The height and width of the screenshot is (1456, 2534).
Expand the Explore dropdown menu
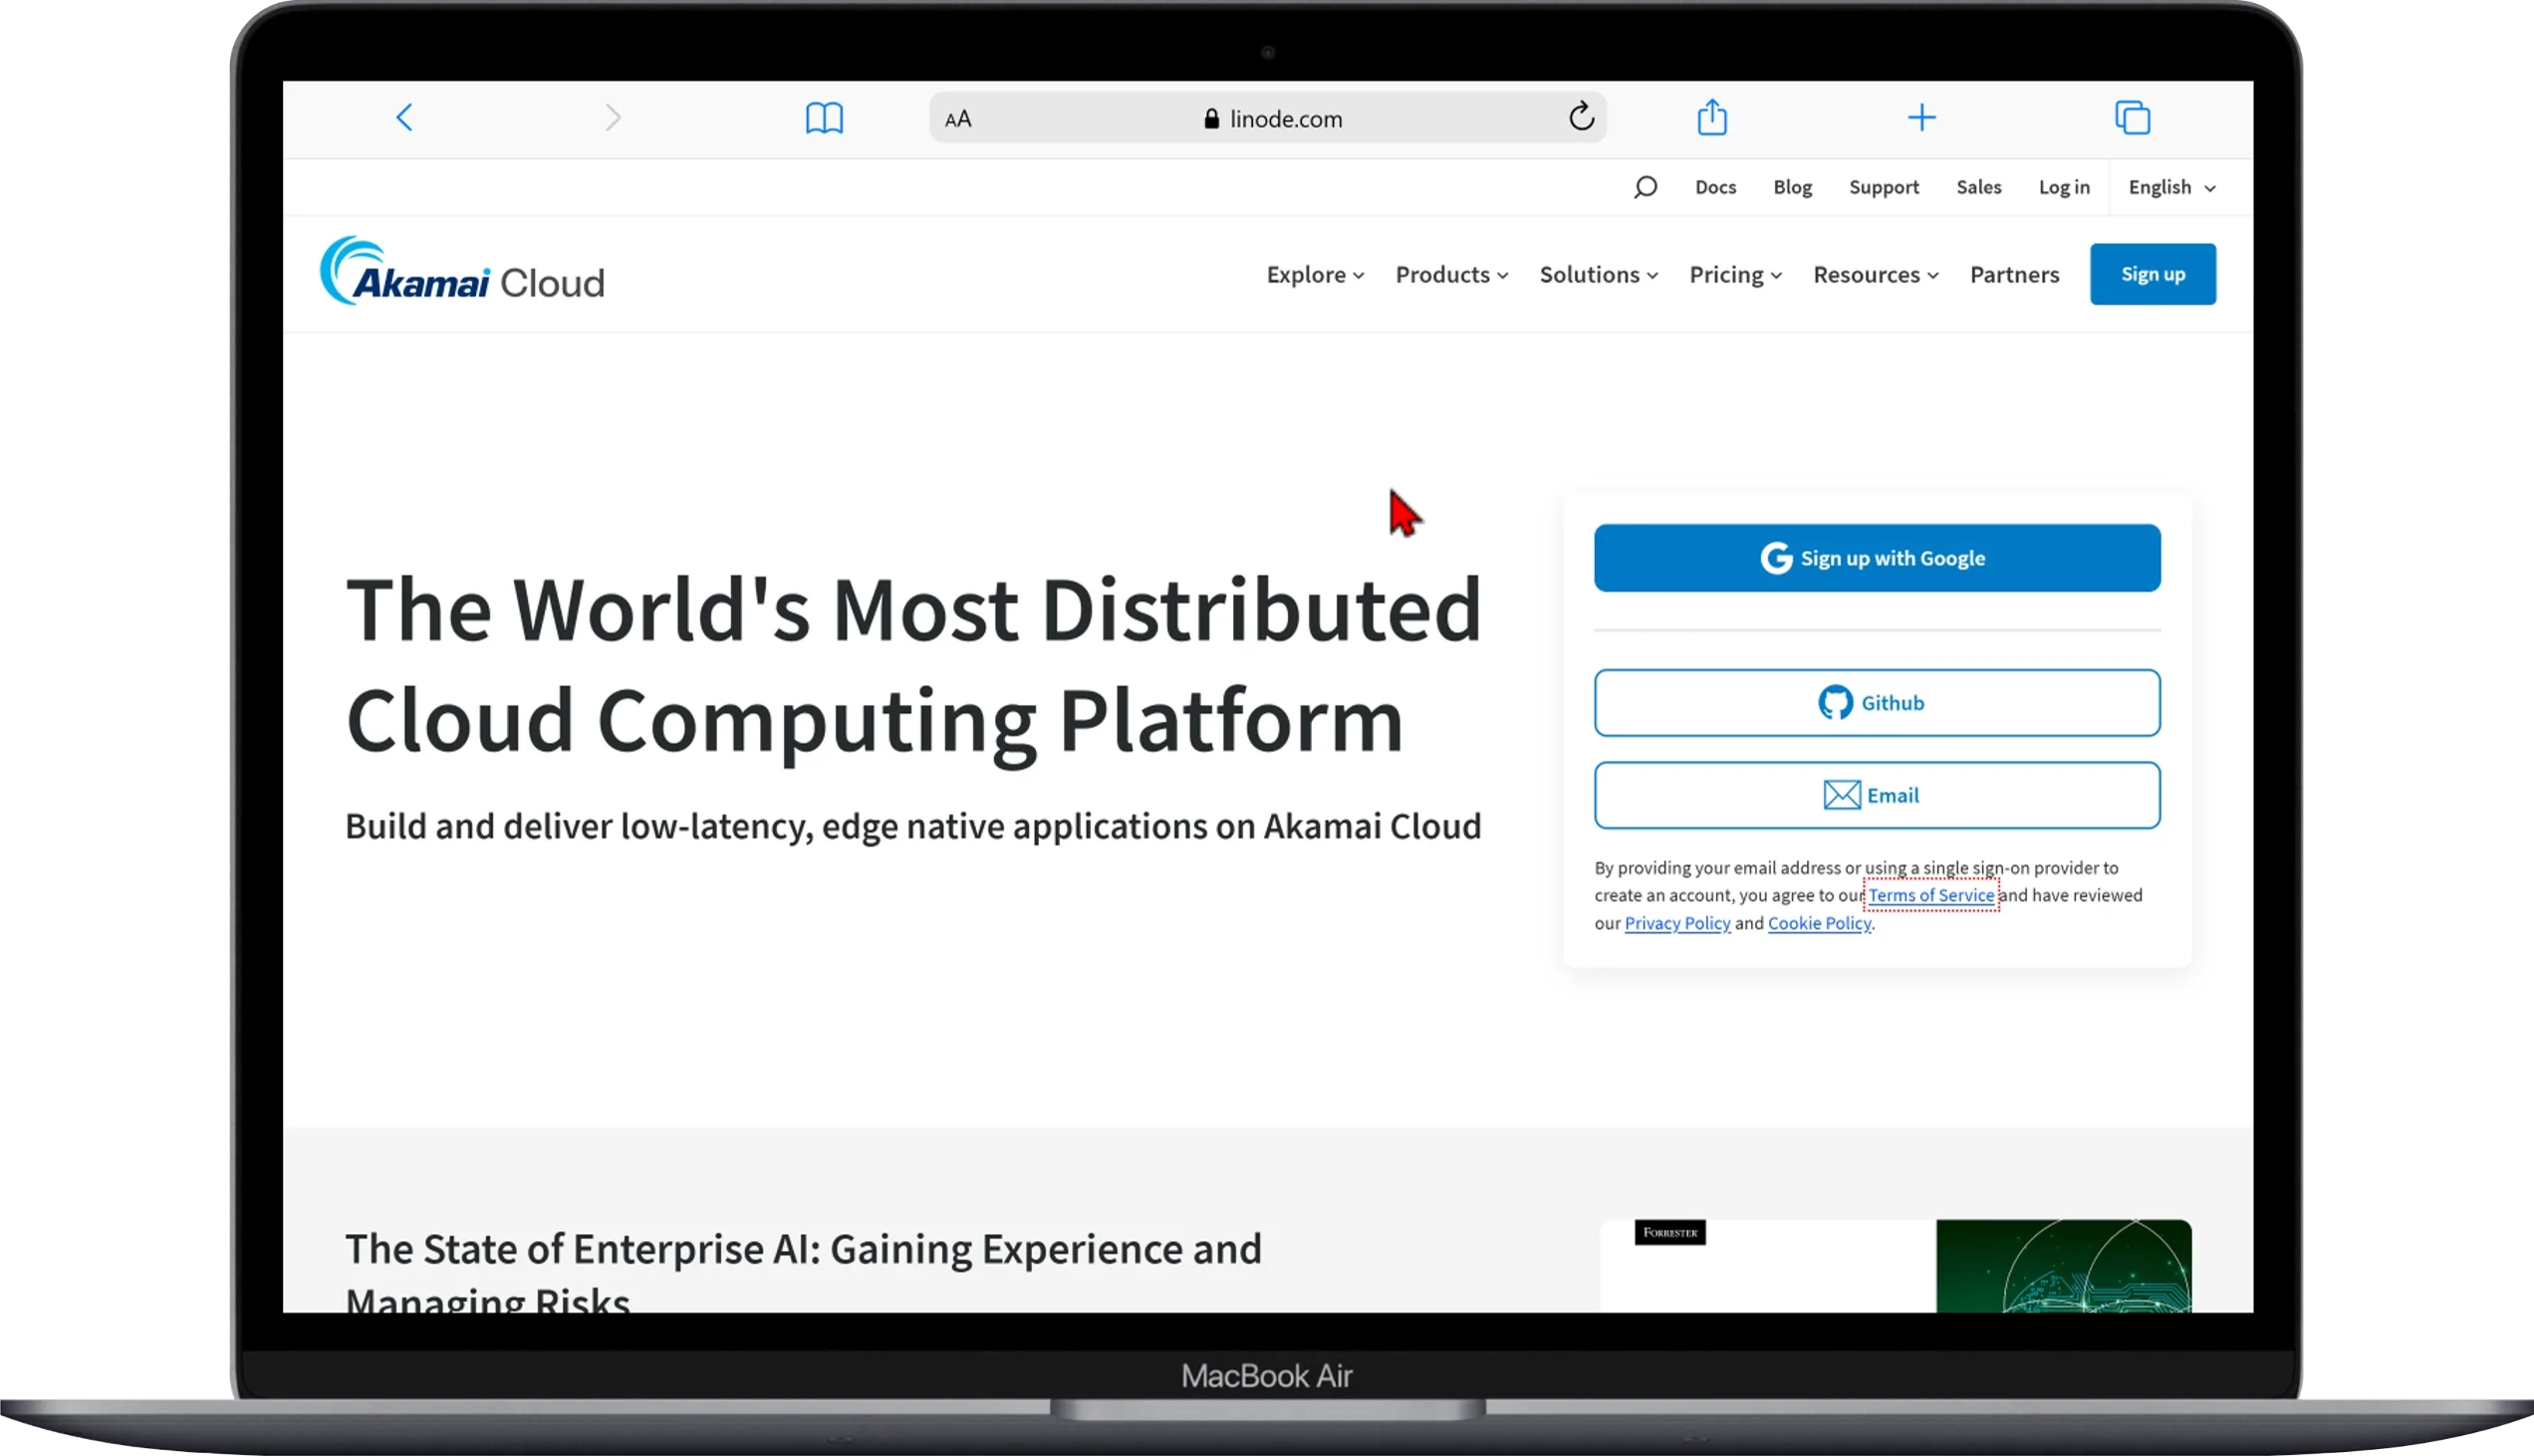[x=1315, y=274]
